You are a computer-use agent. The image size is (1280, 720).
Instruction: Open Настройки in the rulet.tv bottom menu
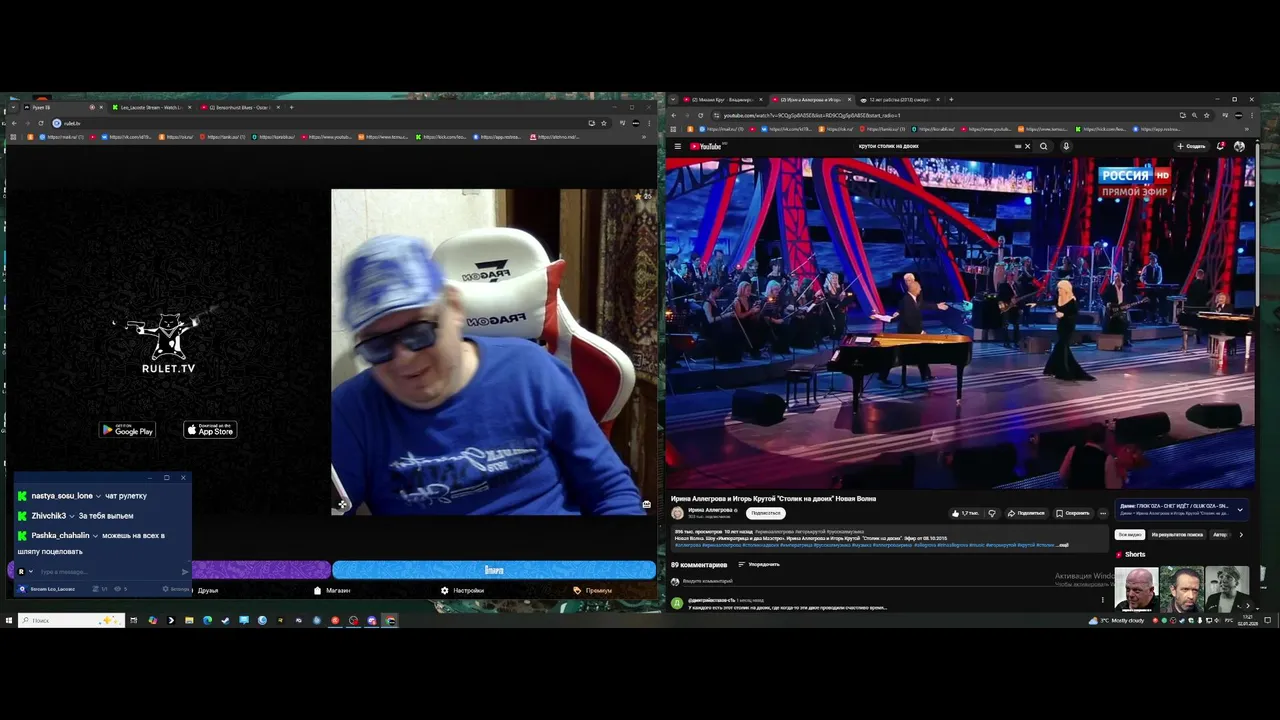(x=462, y=590)
